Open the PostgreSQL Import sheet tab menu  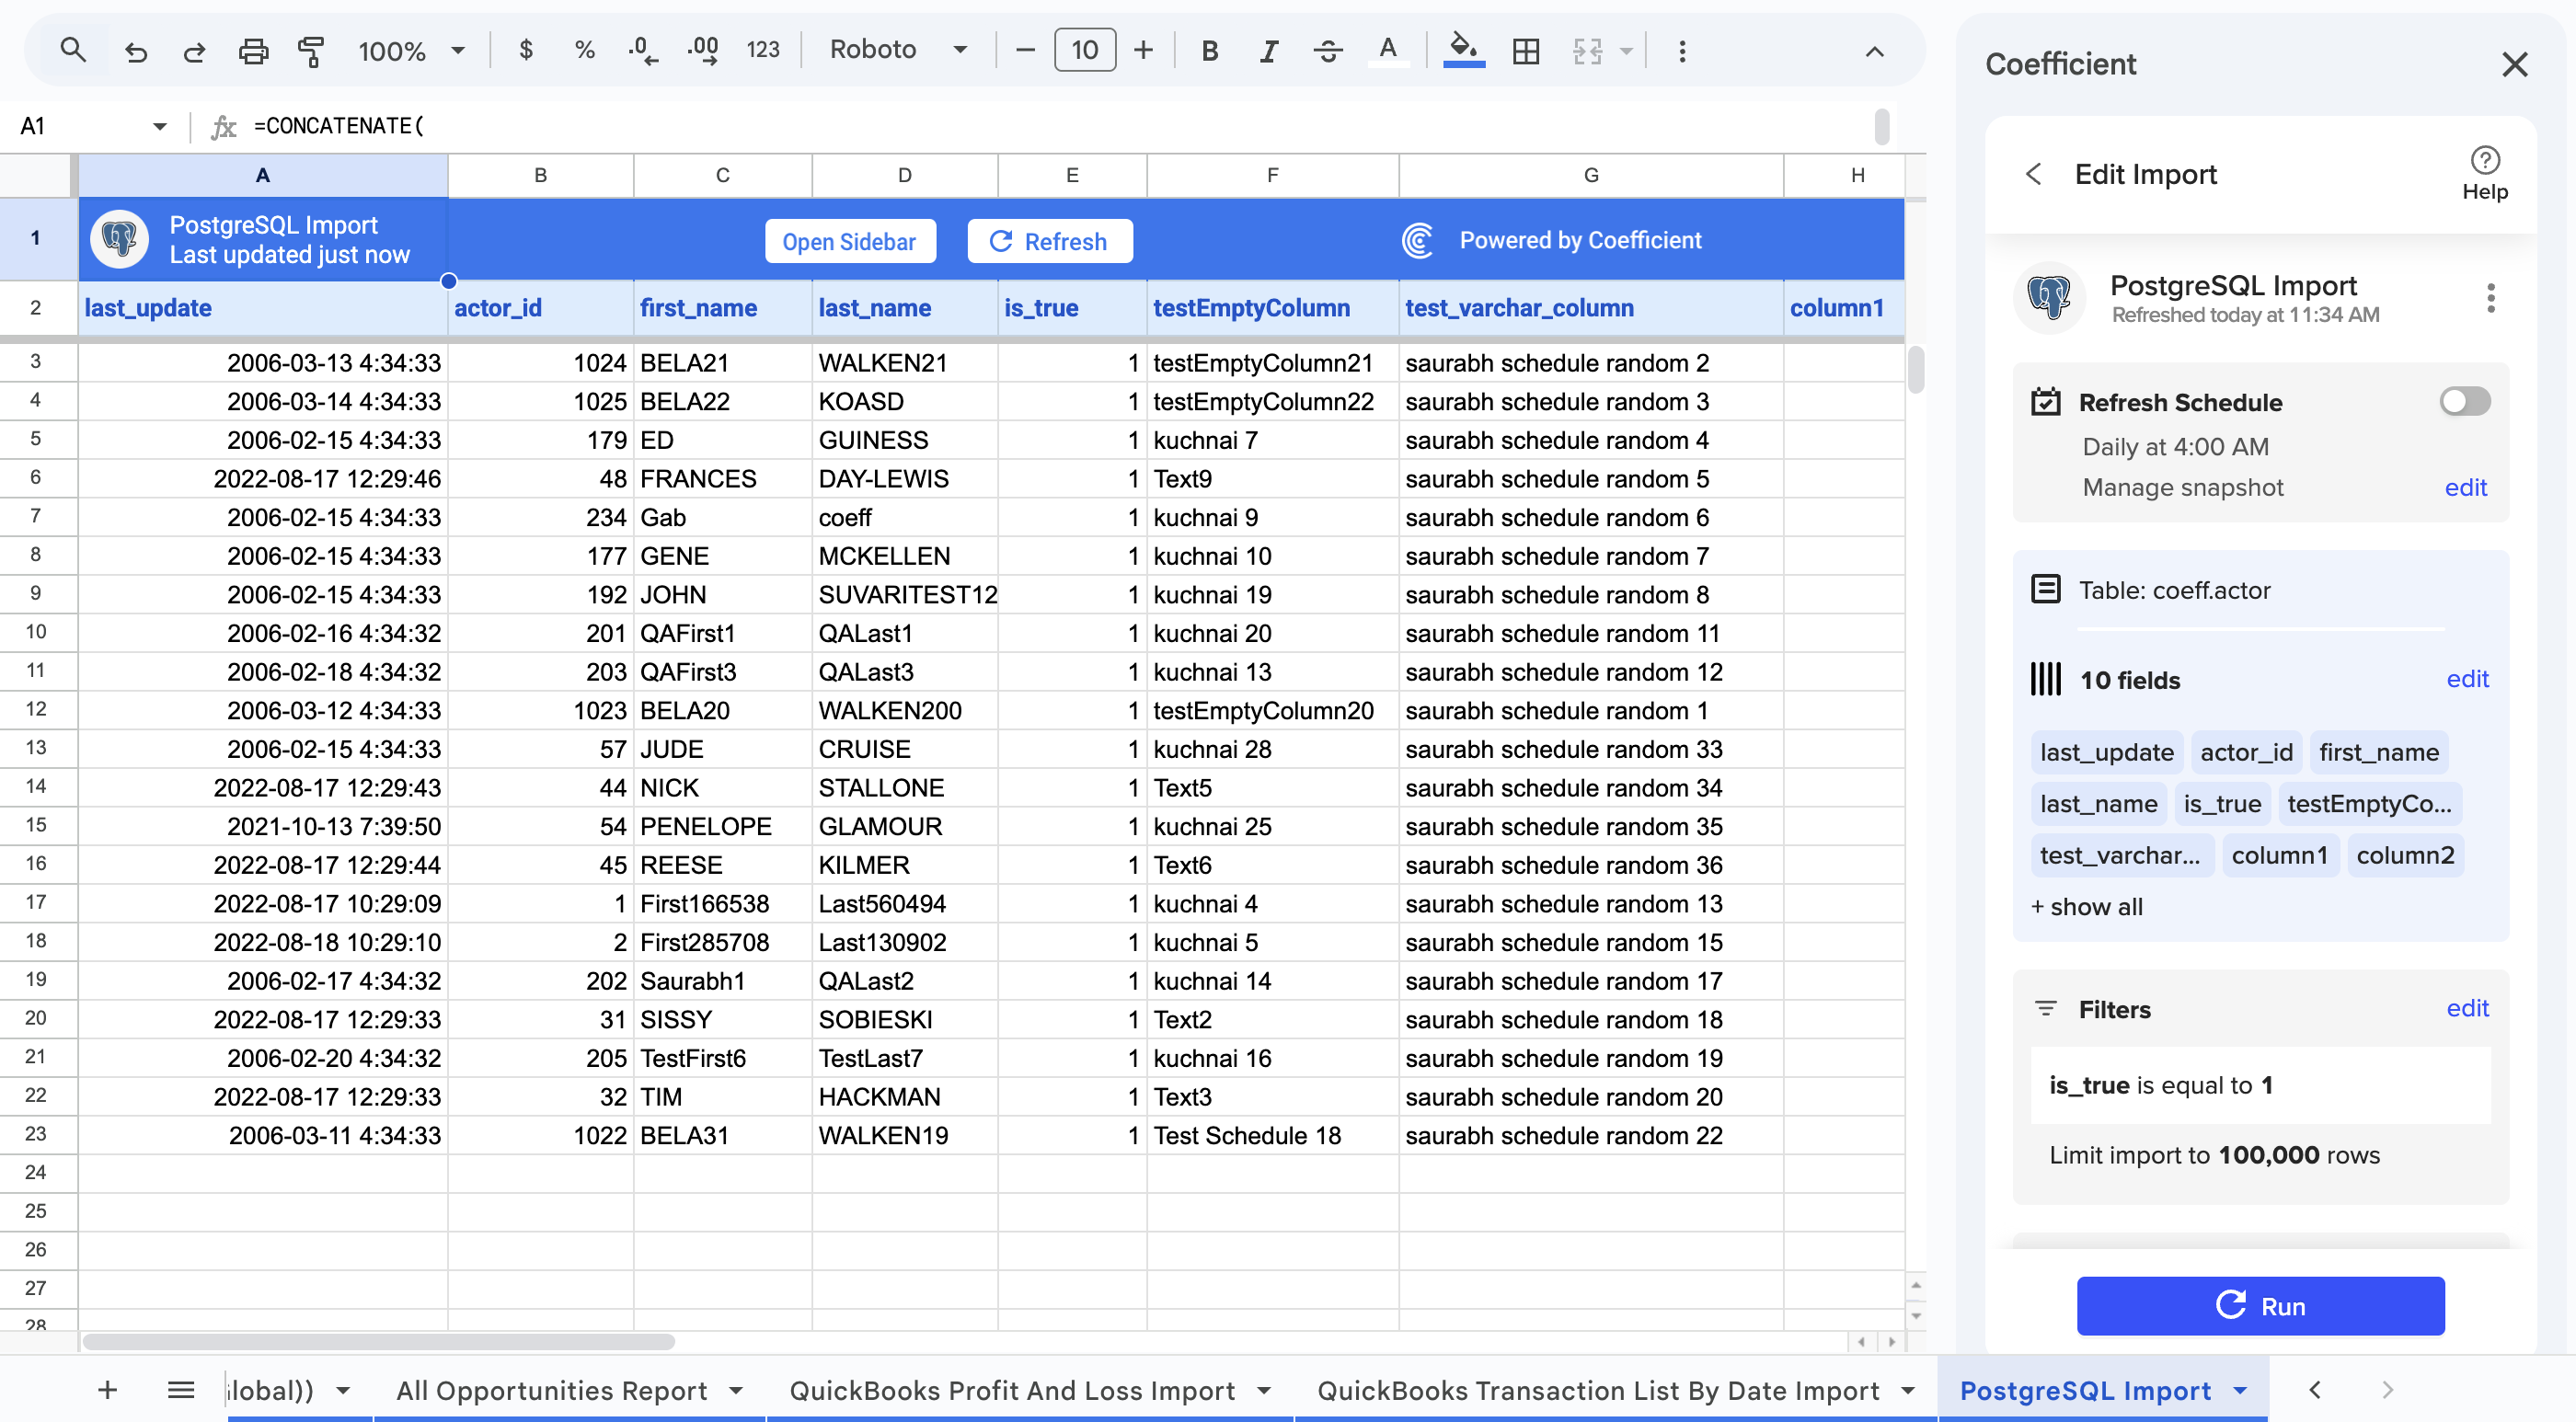pyautogui.click(x=2240, y=1390)
